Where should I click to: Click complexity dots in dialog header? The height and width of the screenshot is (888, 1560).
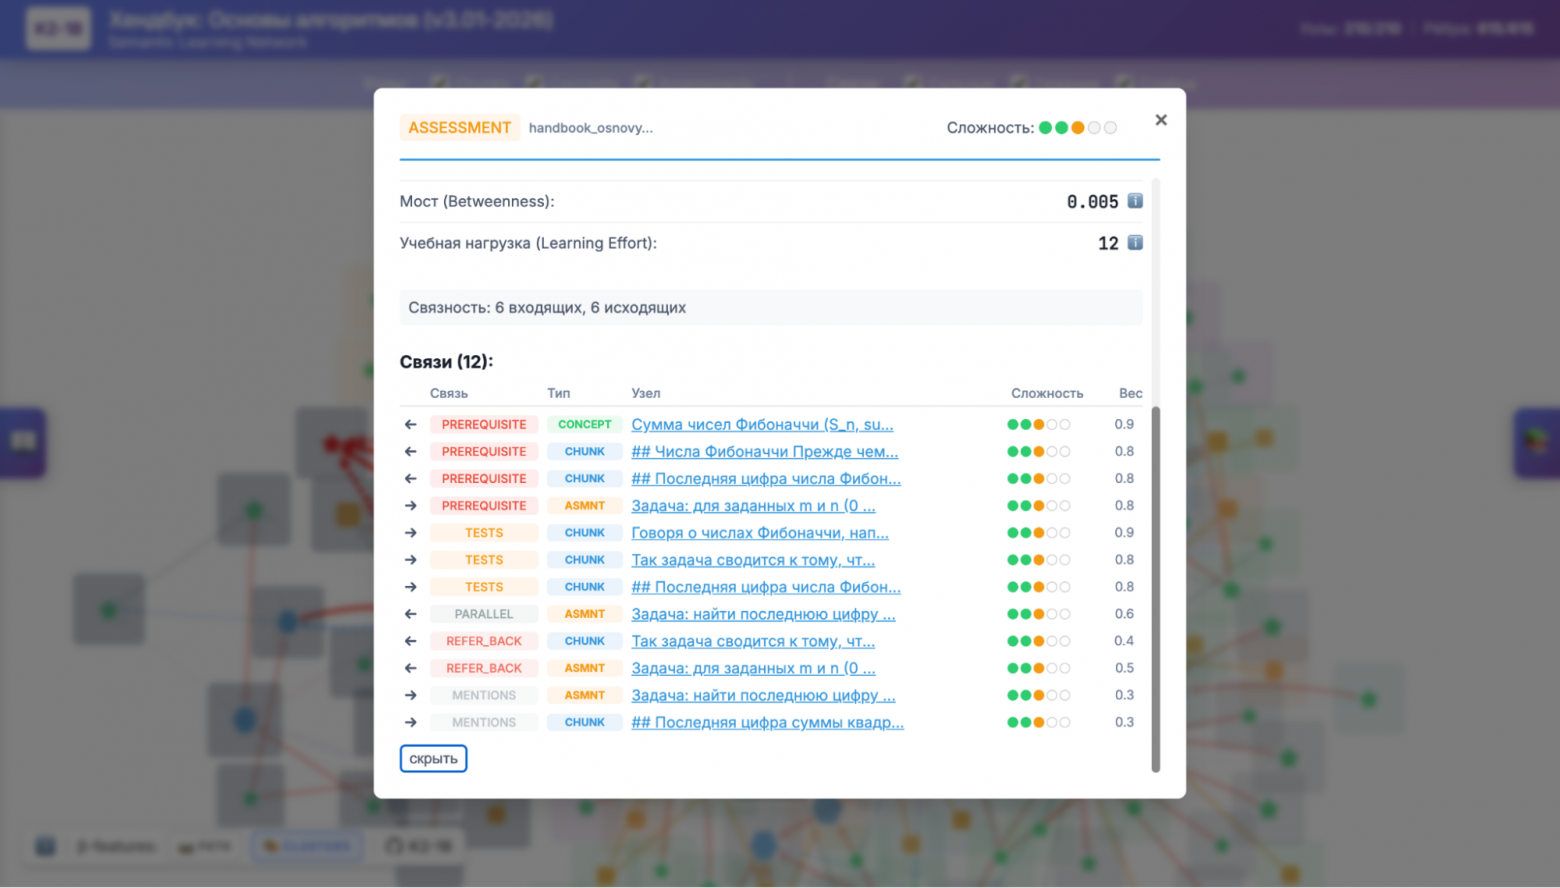(1077, 128)
